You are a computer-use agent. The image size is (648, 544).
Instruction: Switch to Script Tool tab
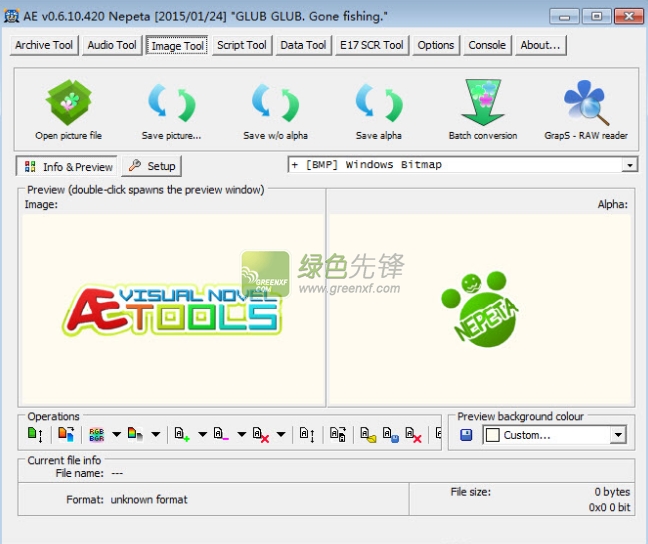pos(242,45)
